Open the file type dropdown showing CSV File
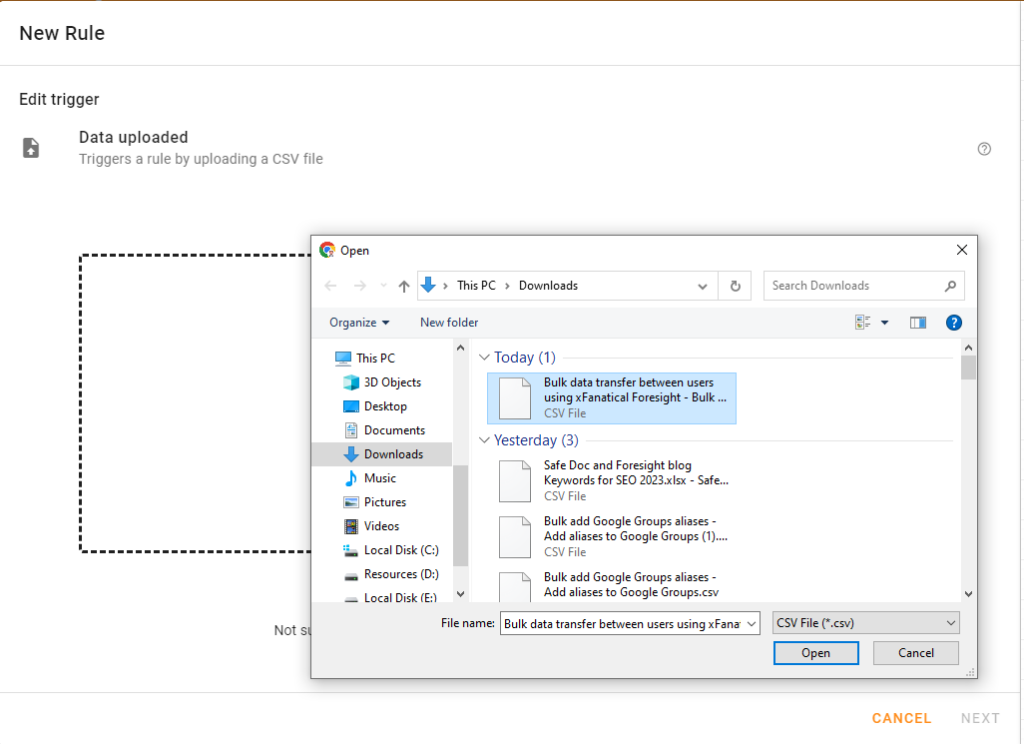The image size is (1024, 744). (864, 622)
